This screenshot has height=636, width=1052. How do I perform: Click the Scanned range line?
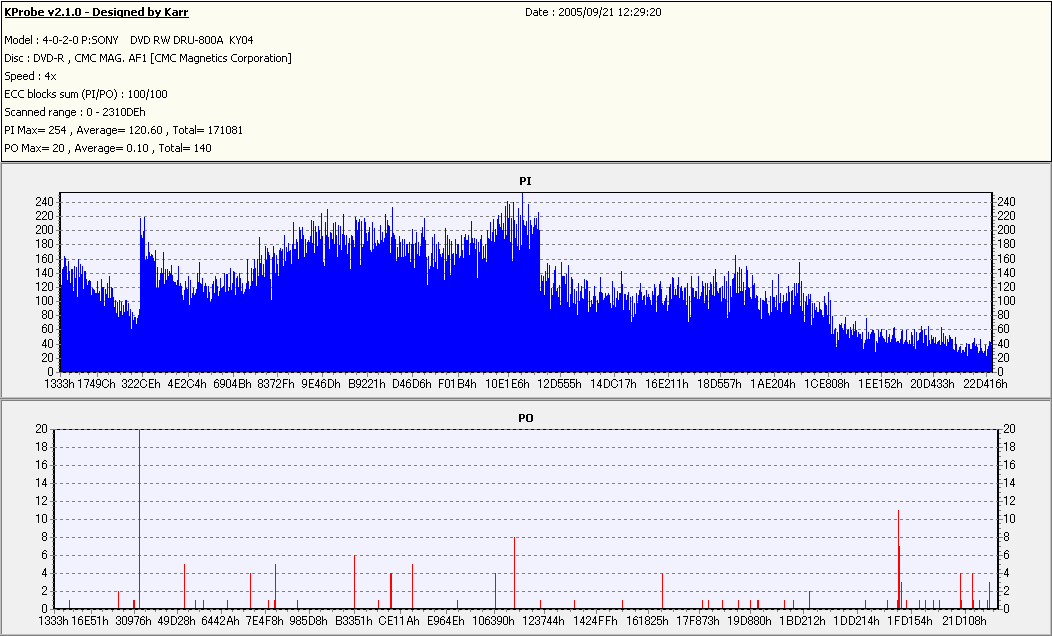[74, 112]
